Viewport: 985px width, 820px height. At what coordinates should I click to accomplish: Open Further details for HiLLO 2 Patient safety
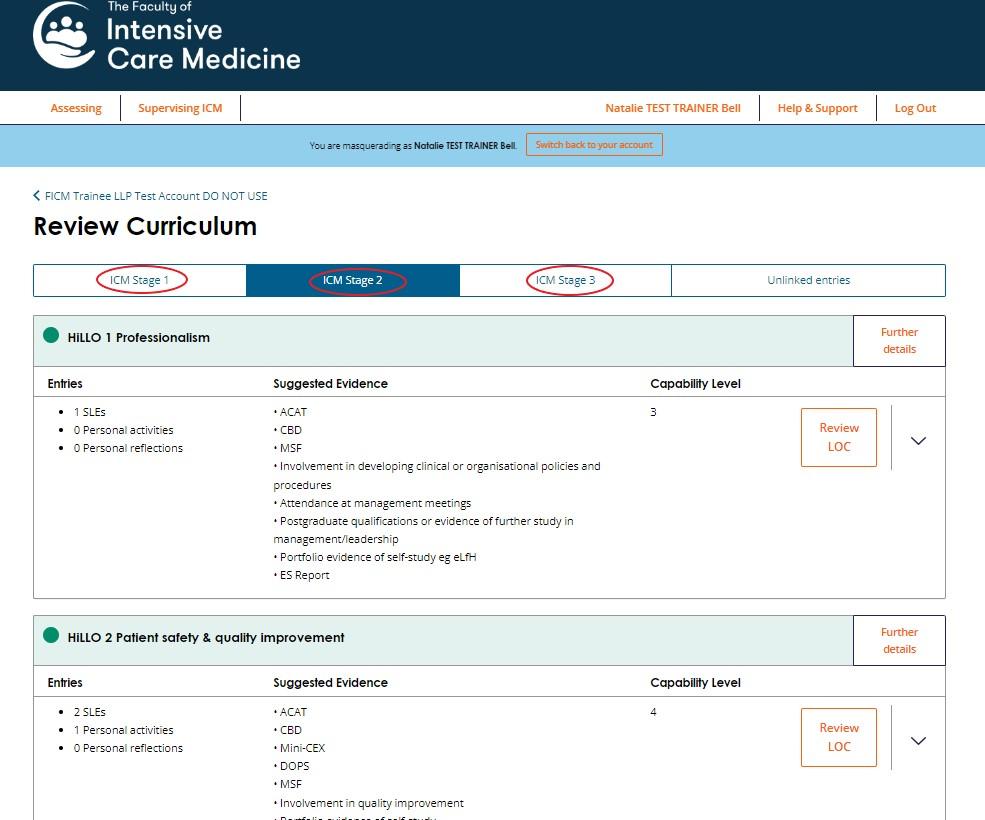(x=899, y=641)
